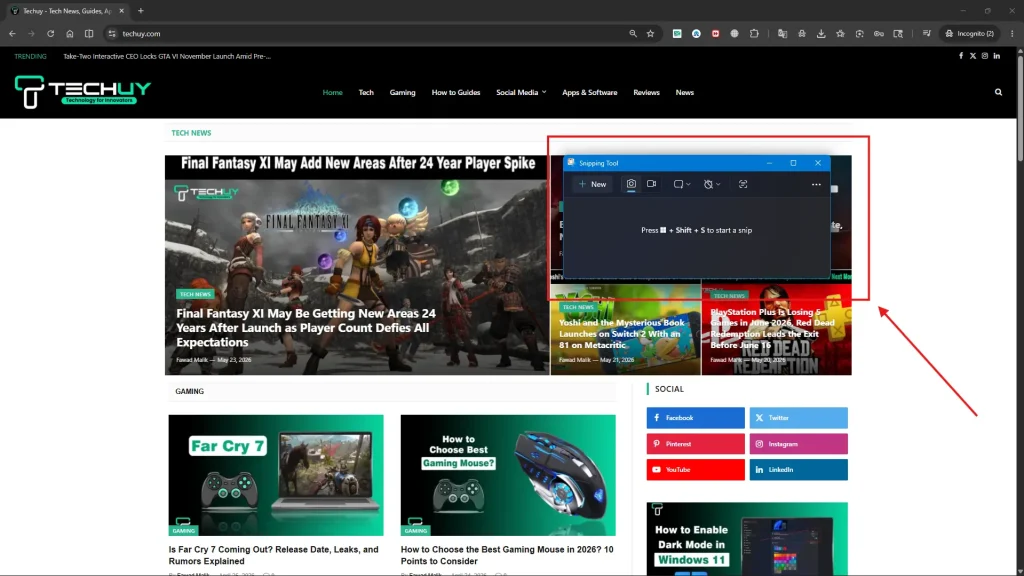Click the Twitter social button
1024x576 pixels.
pos(798,418)
